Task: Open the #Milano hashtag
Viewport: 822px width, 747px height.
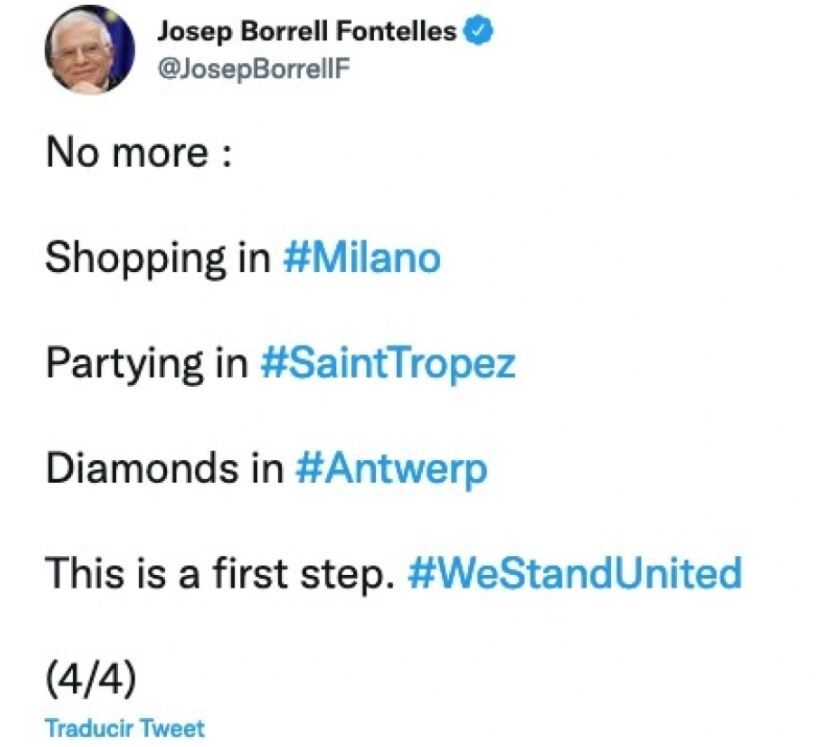Action: click(x=362, y=259)
